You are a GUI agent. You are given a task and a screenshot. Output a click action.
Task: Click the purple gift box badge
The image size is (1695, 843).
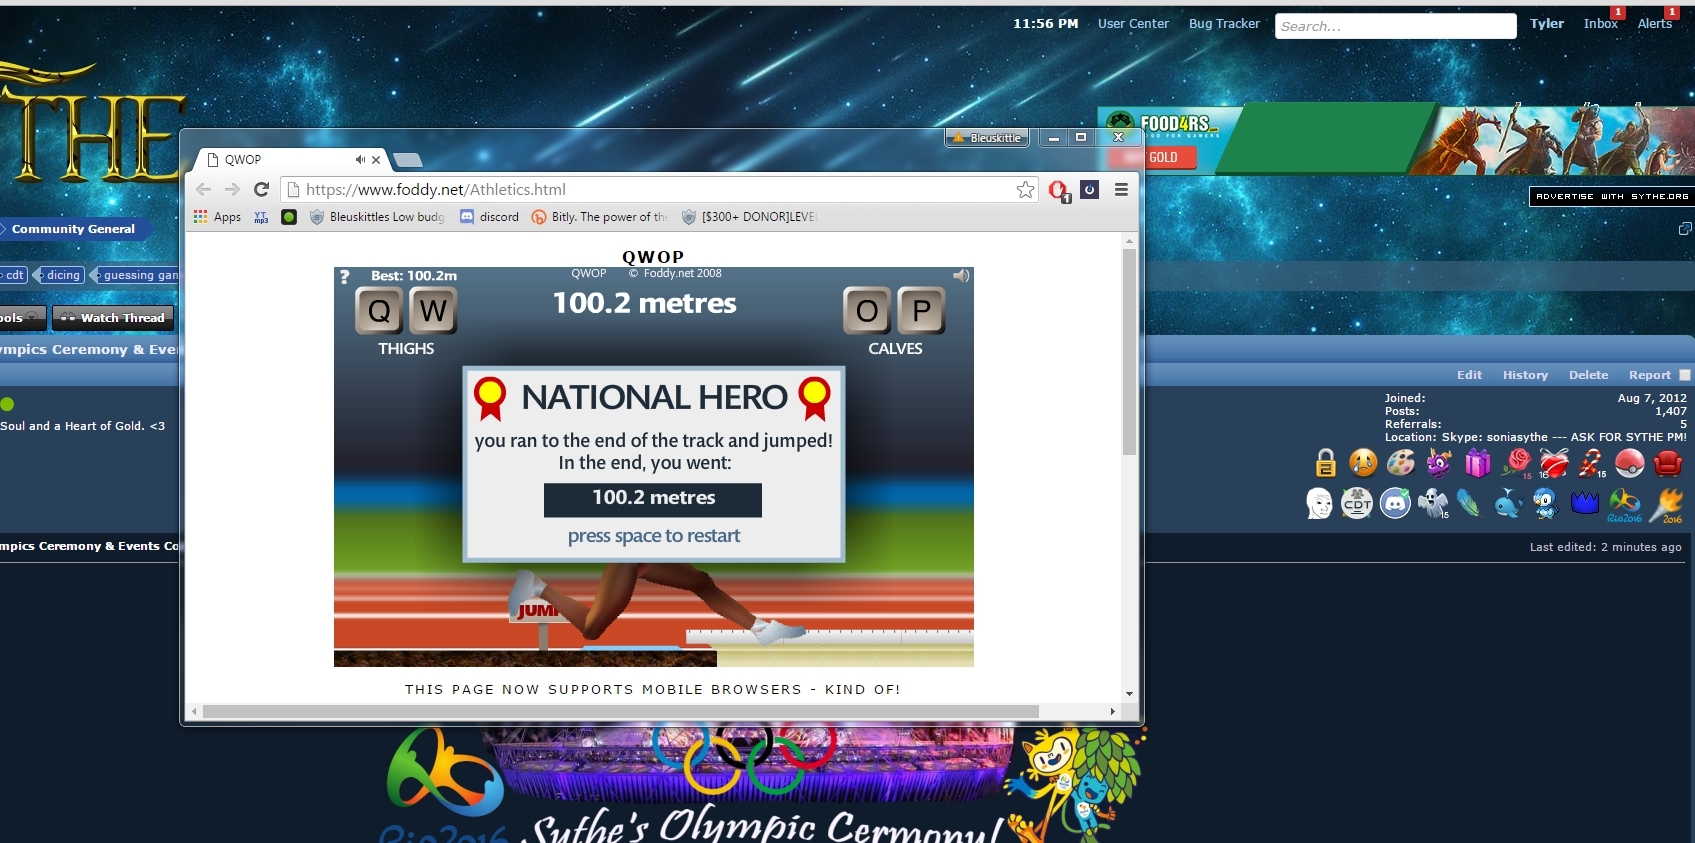[1478, 463]
